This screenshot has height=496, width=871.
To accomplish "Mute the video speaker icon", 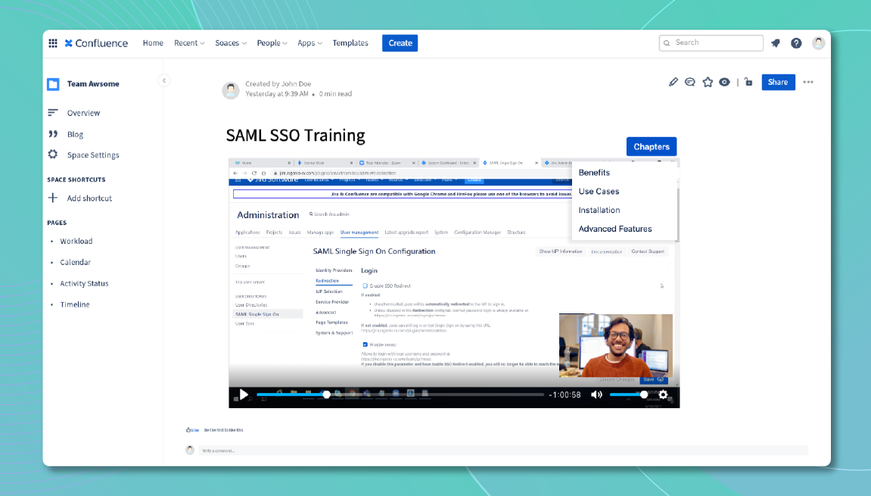I will (597, 394).
